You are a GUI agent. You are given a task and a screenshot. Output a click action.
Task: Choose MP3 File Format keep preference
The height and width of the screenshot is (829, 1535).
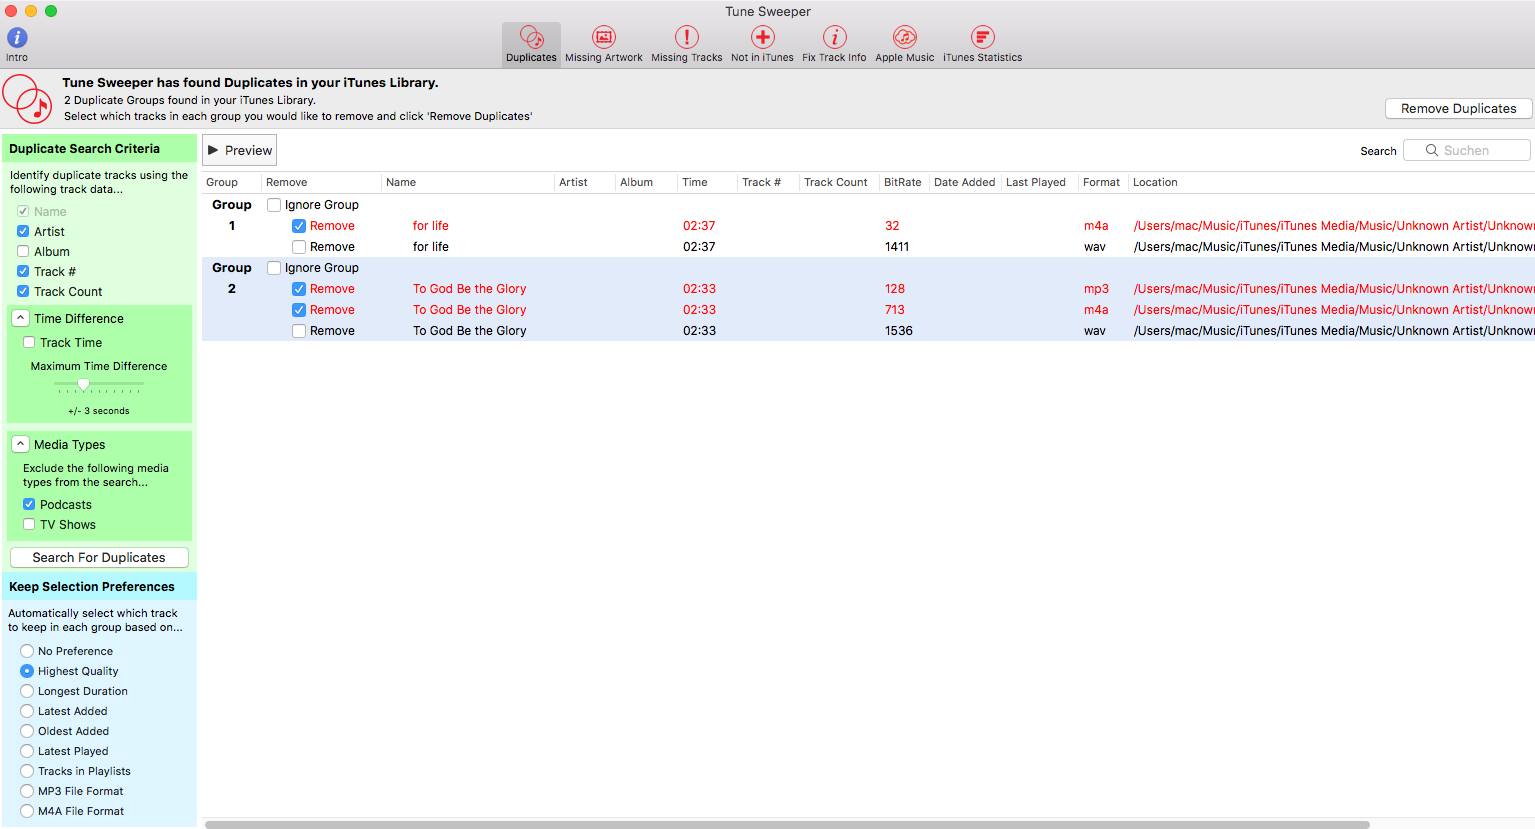(27, 791)
